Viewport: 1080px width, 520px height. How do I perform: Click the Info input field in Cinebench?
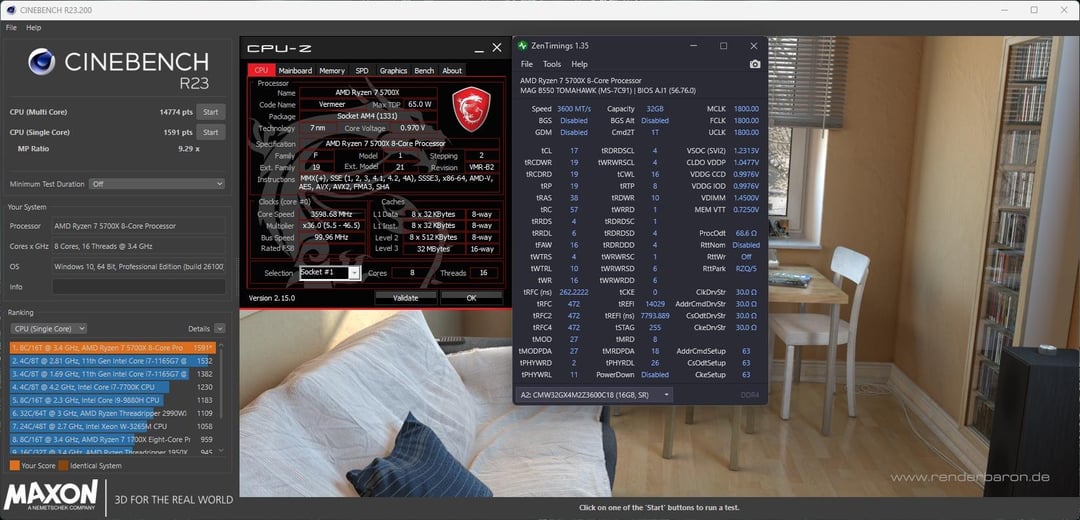[x=138, y=287]
